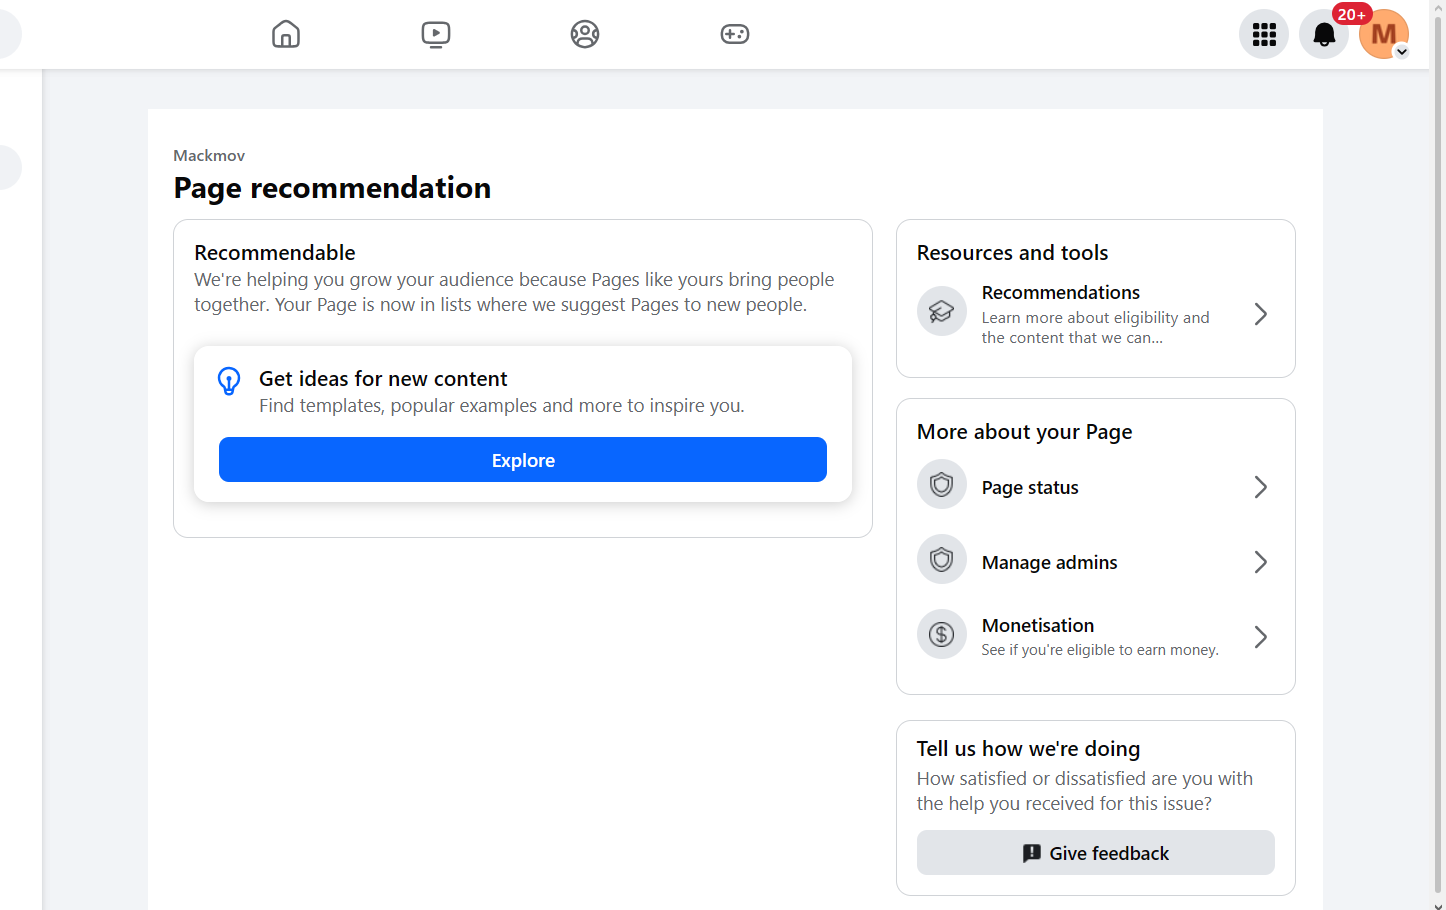Click the blue Explore button
The image size is (1446, 910).
[523, 460]
